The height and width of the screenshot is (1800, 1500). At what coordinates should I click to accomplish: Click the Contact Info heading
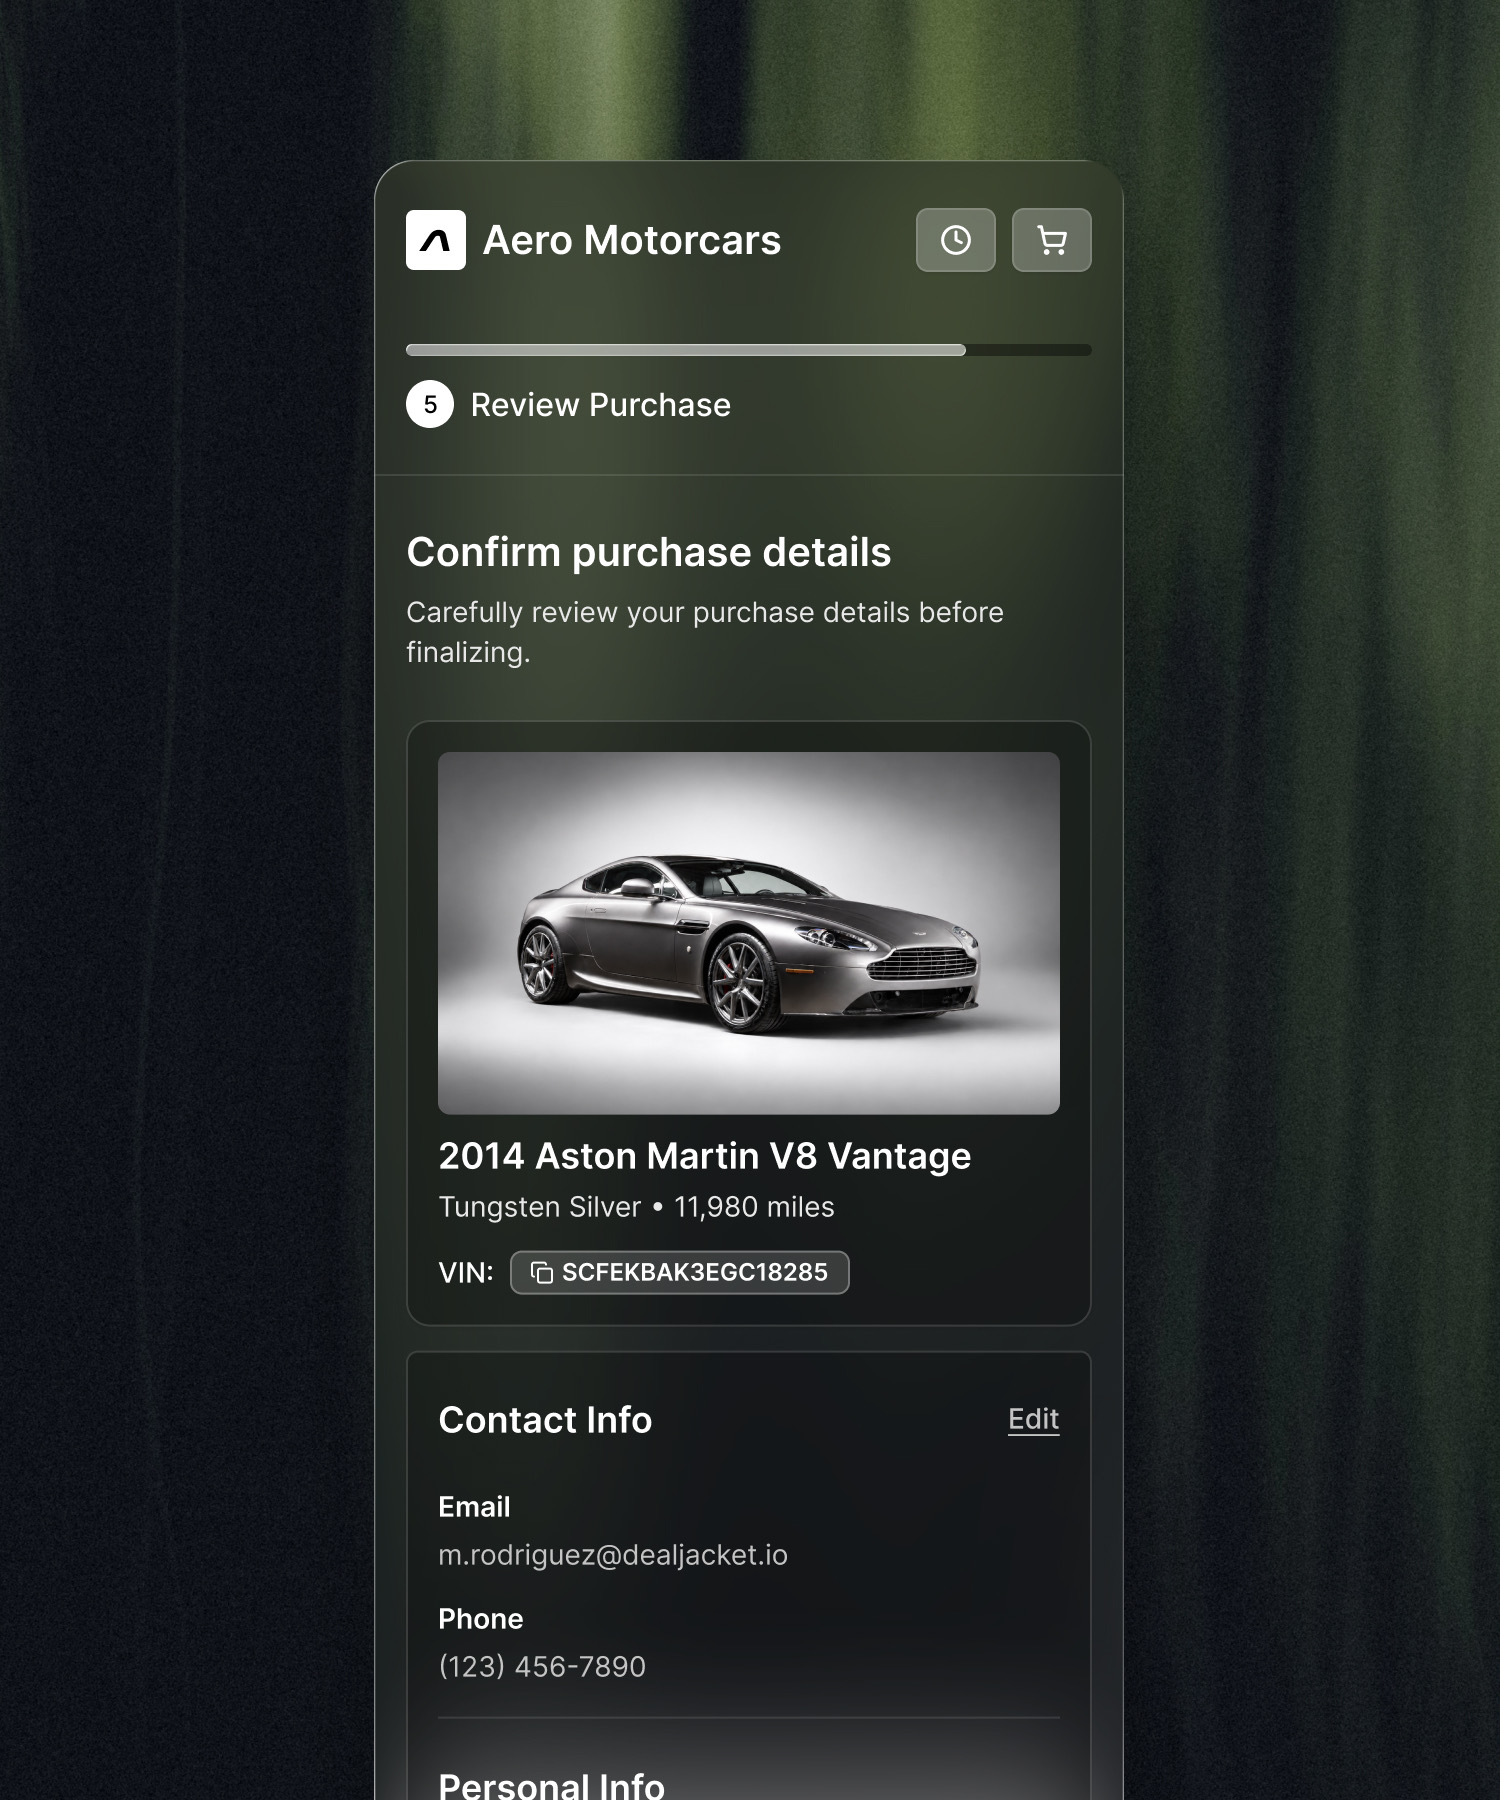(x=545, y=1420)
